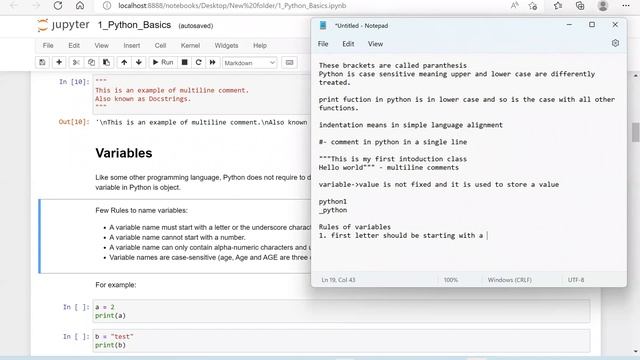The height and width of the screenshot is (360, 640).
Task: Open the Jupyter Cell menu
Action: 160,45
